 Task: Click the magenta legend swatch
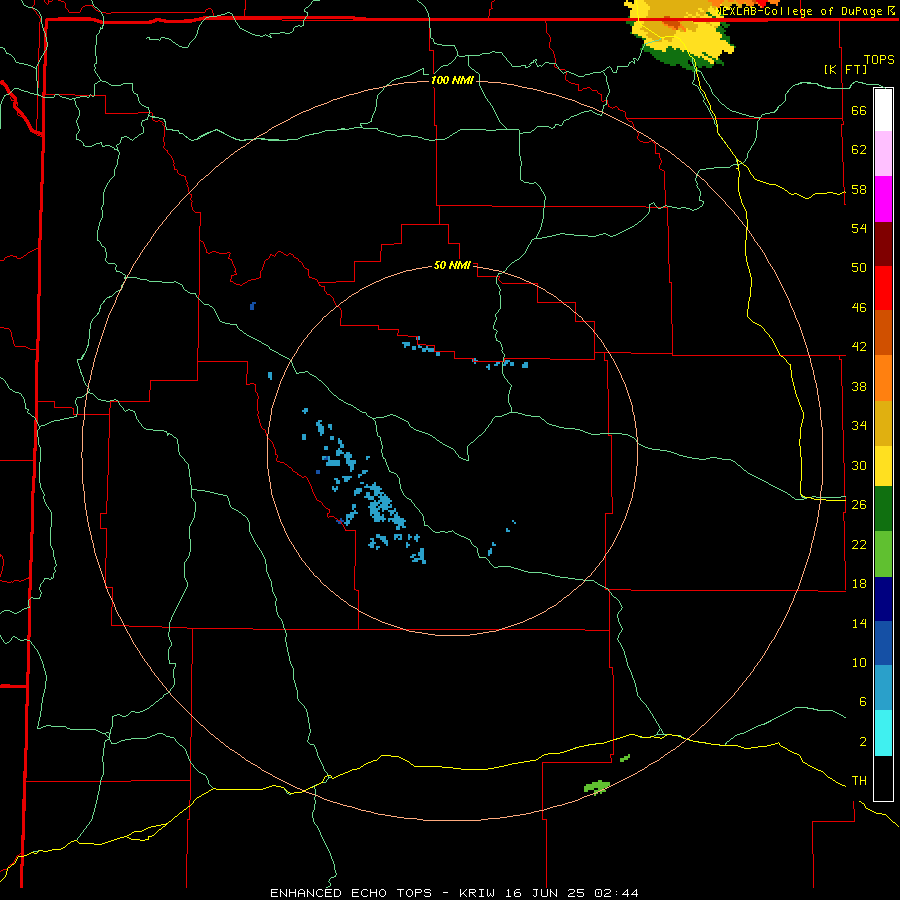pyautogui.click(x=883, y=199)
